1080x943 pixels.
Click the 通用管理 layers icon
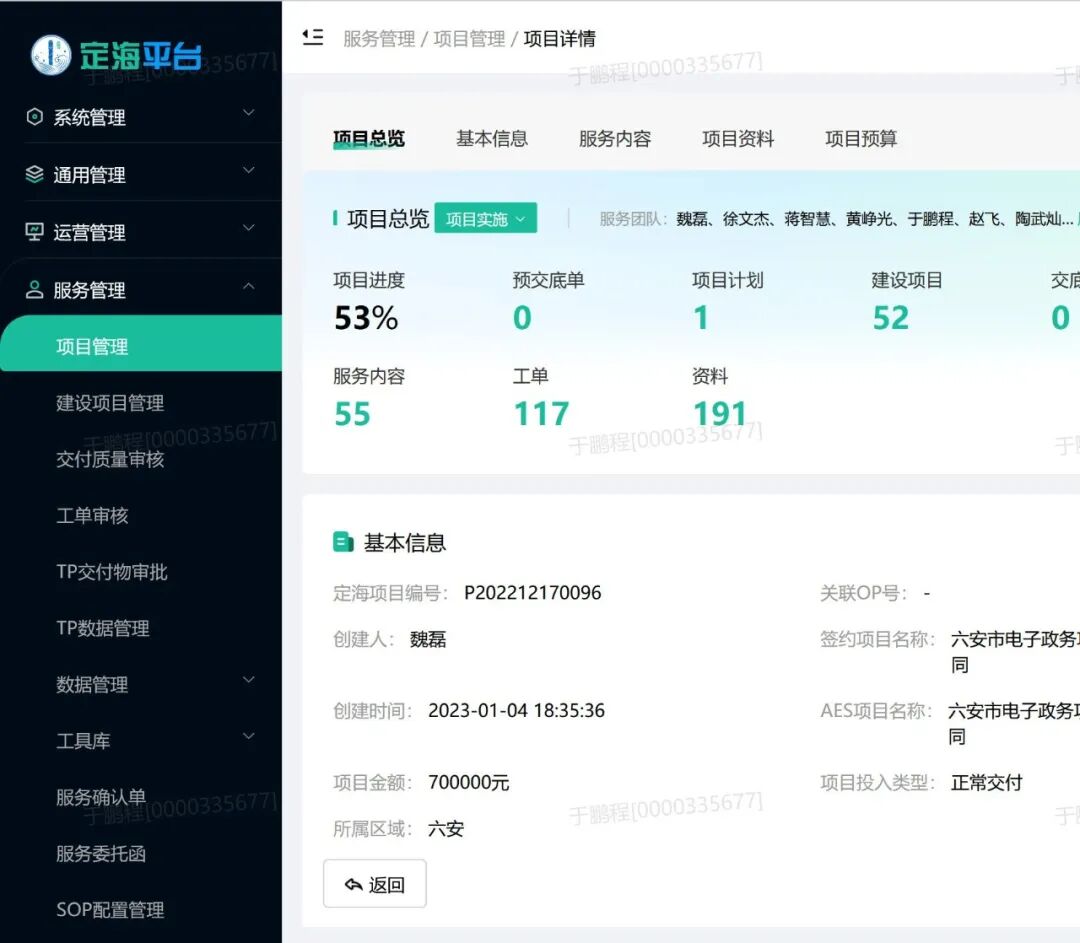click(x=34, y=174)
